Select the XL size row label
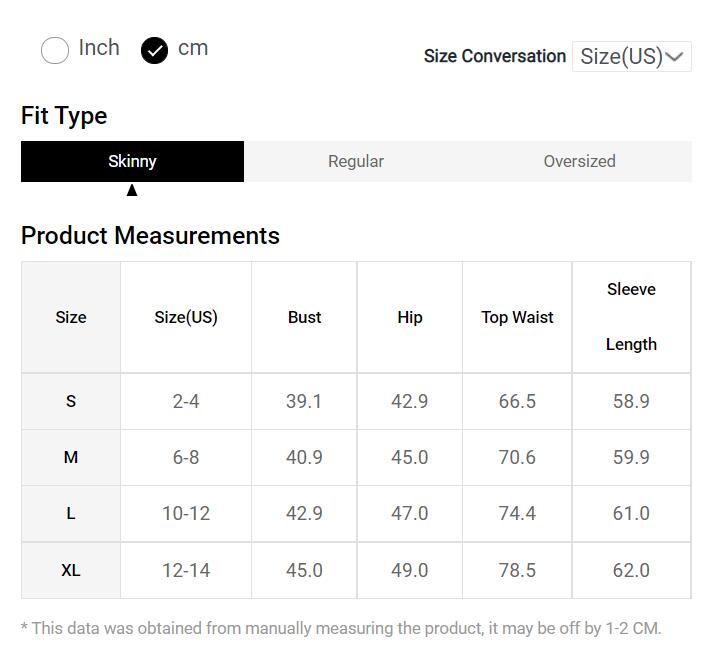716x658 pixels. click(71, 570)
